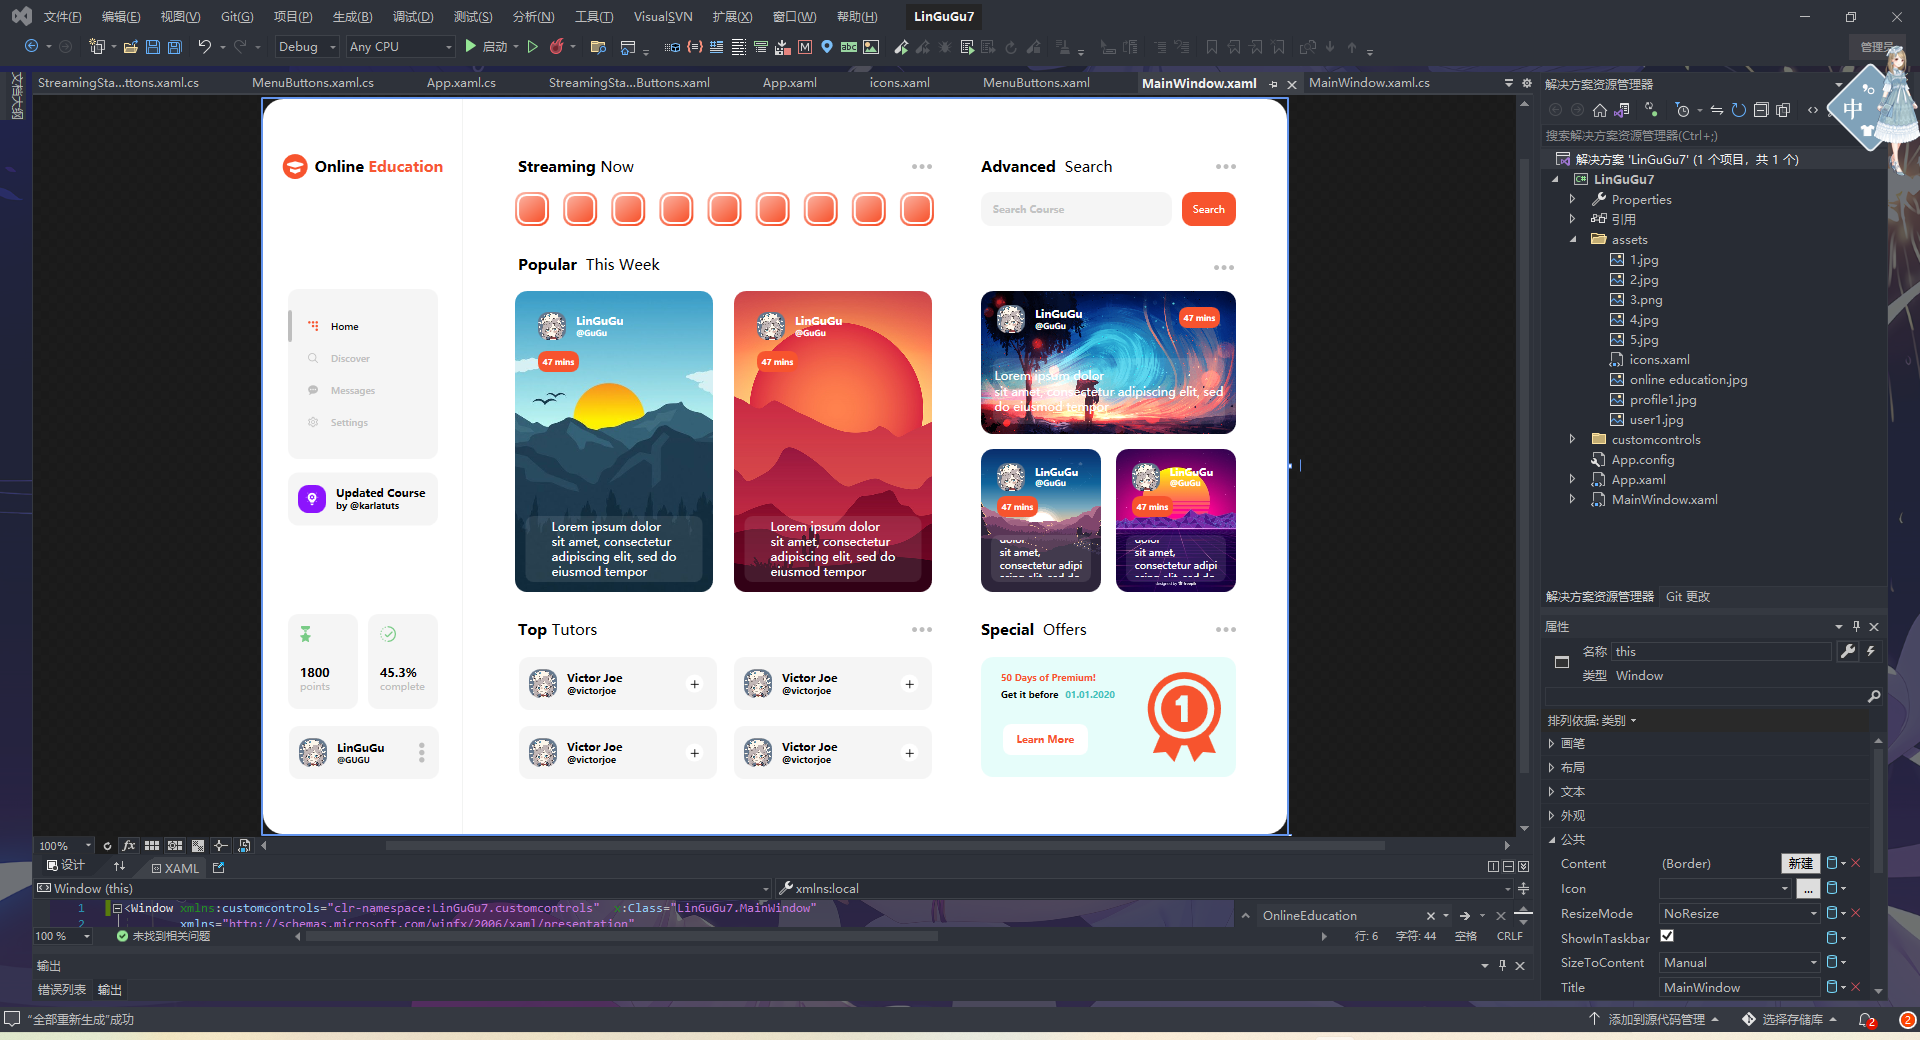This screenshot has height=1040, width=1920.
Task: Click Collapse All icon in Solution Explorer
Action: 1761,110
